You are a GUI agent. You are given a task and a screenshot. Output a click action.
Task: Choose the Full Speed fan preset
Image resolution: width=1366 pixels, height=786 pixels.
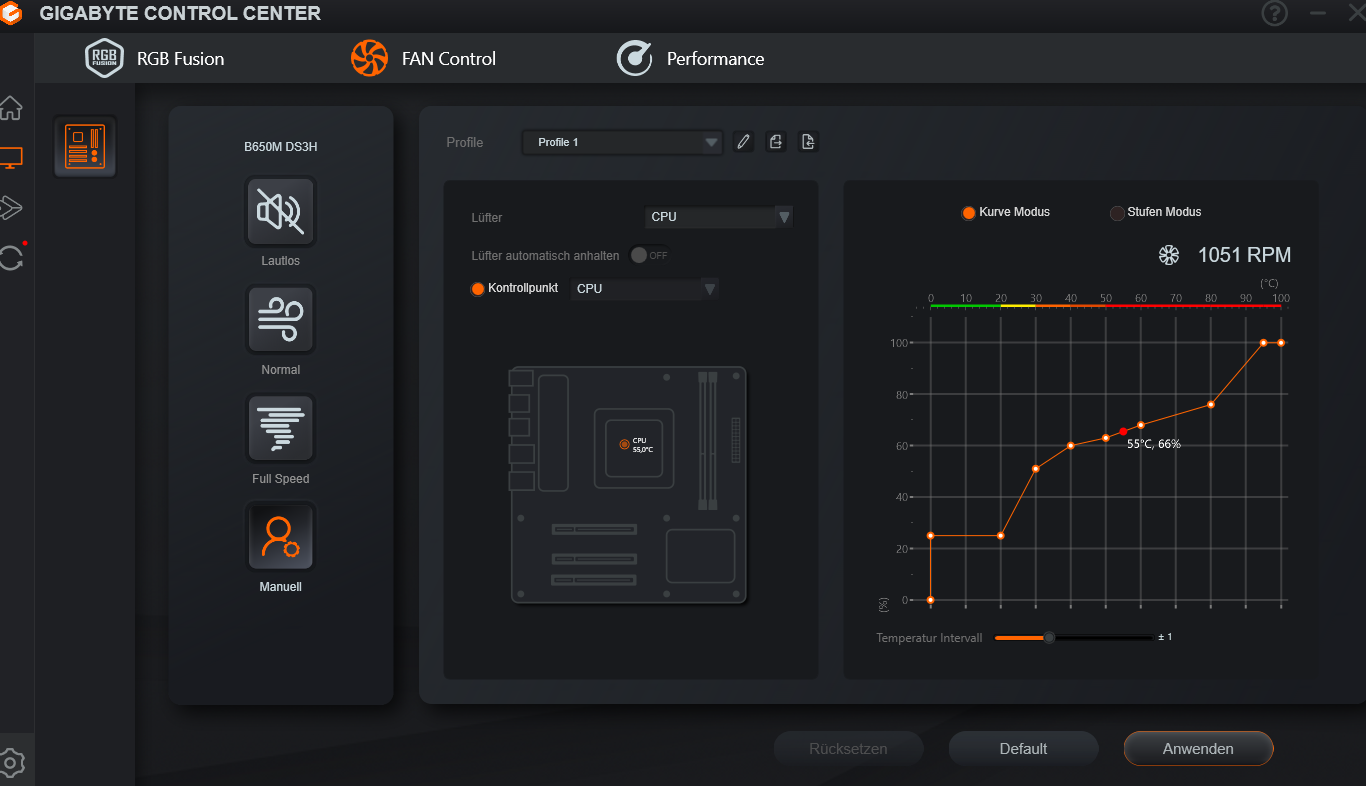tap(280, 429)
